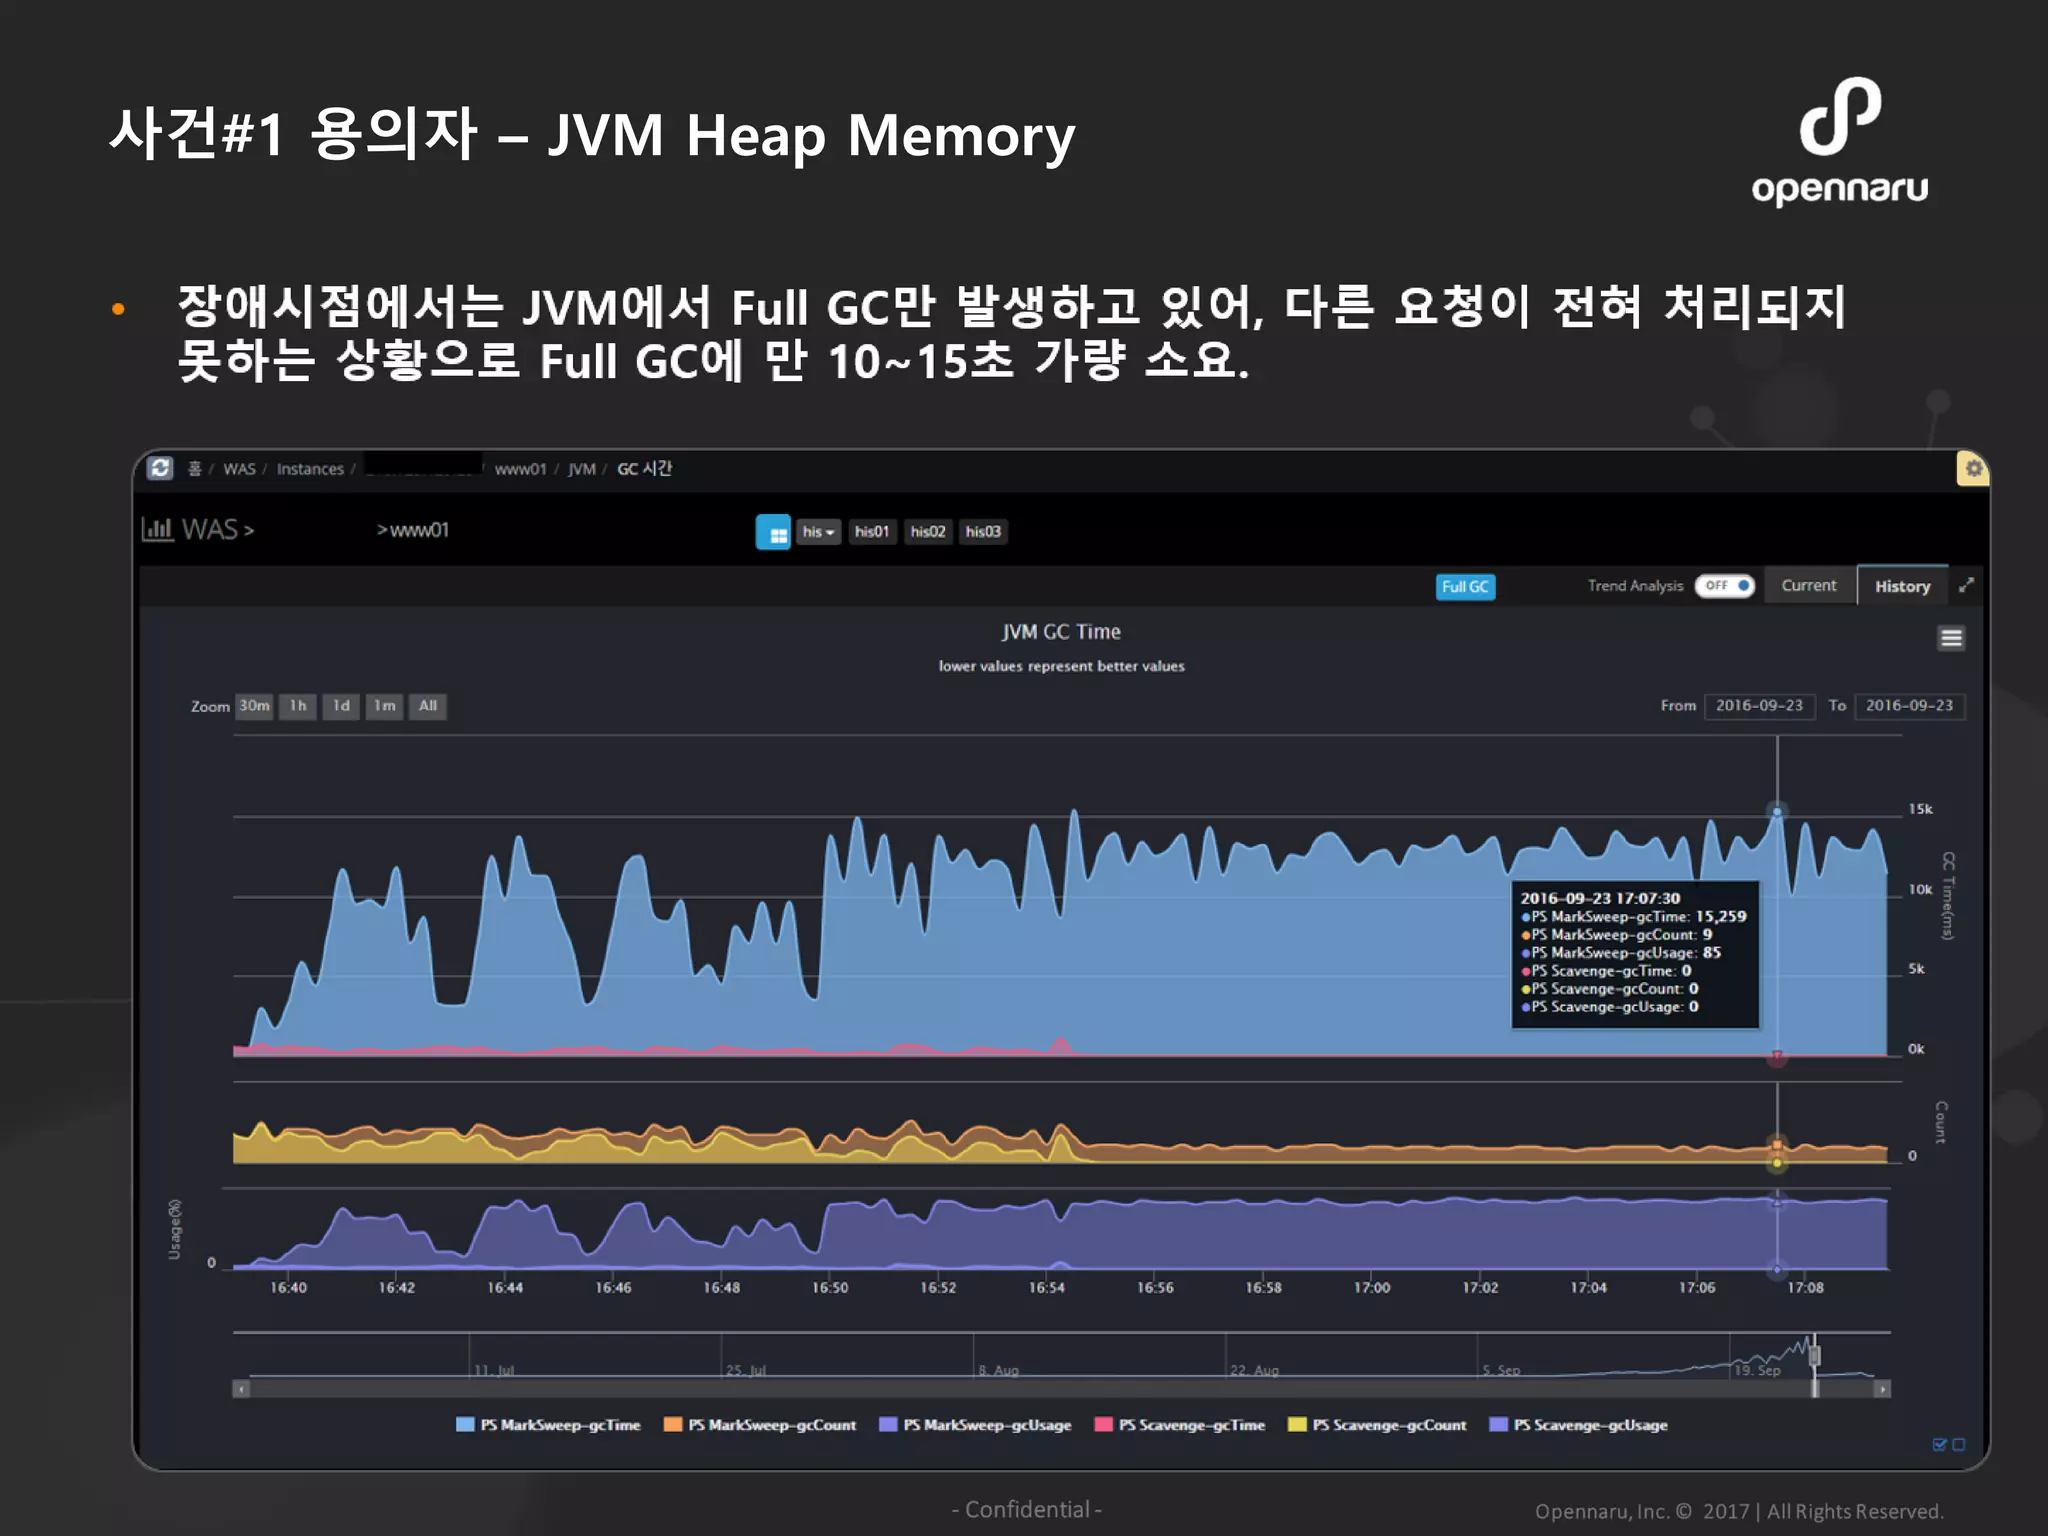Click the refresh icon in the breadcrumb bar
This screenshot has height=1536, width=2048.
160,468
